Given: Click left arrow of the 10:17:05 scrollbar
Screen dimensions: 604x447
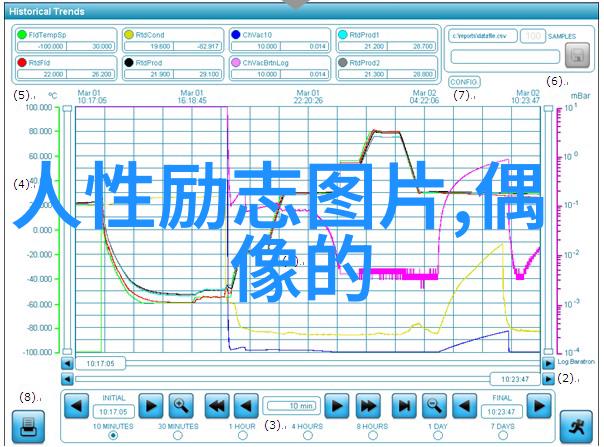Looking at the screenshot, I should [67, 363].
